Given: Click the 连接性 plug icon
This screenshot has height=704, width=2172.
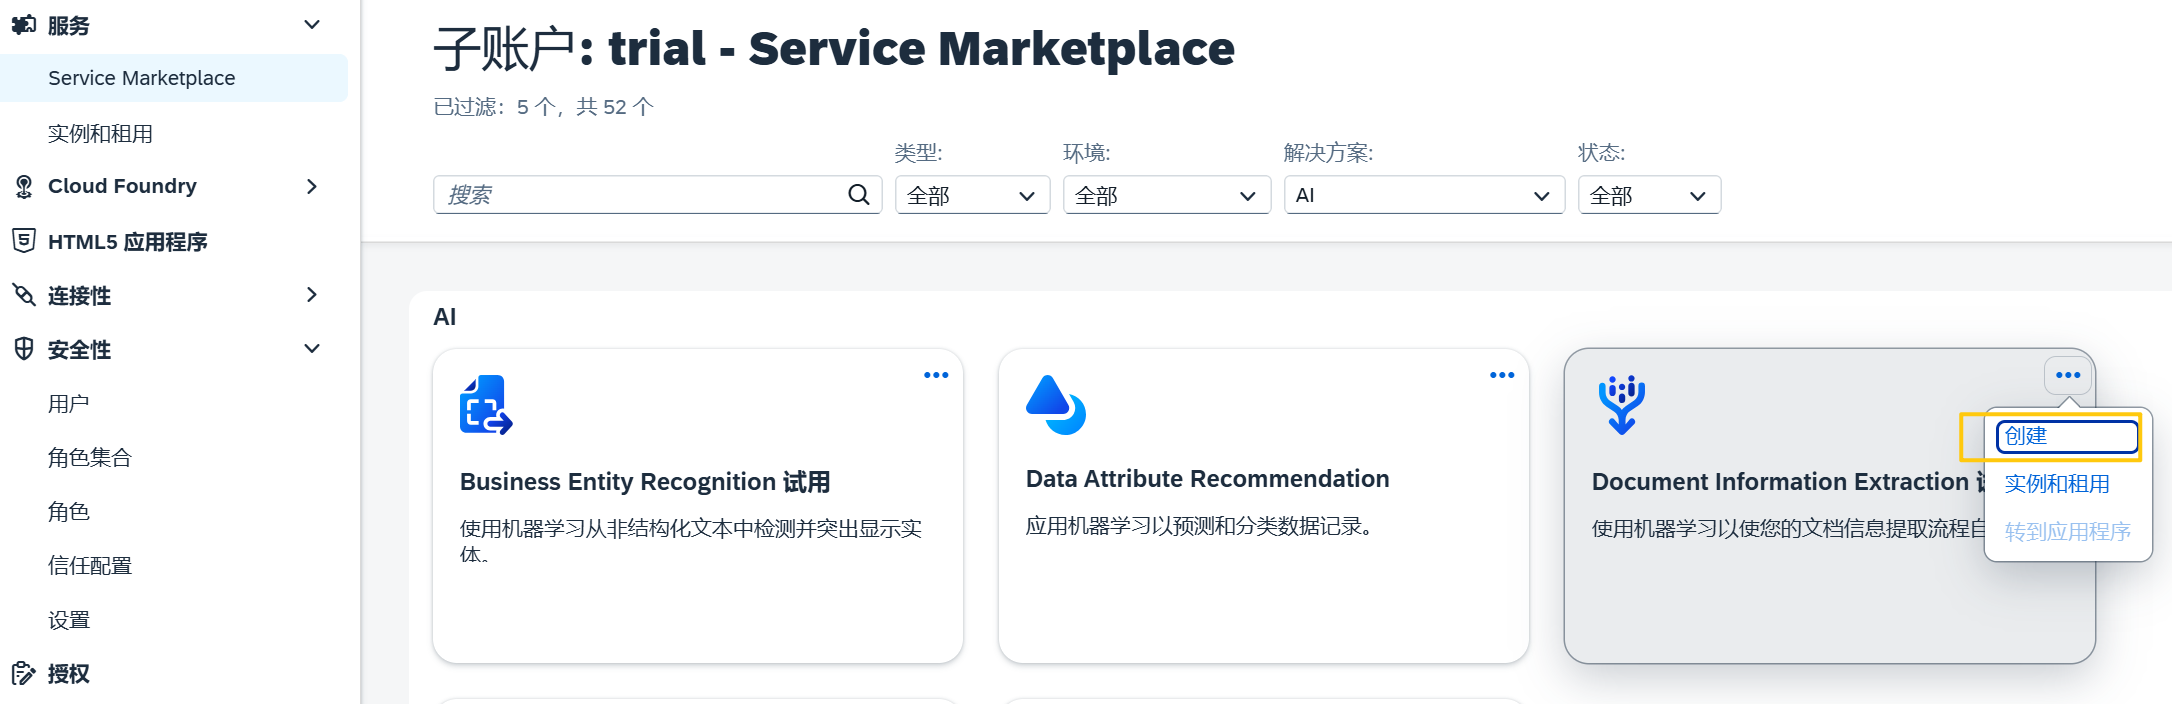Looking at the screenshot, I should (x=24, y=295).
